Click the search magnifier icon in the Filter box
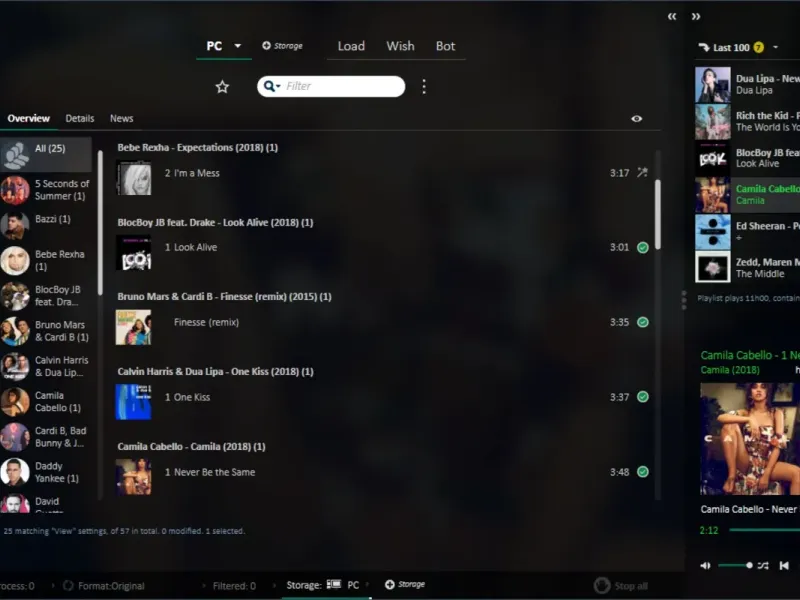The image size is (800, 600). click(x=269, y=86)
